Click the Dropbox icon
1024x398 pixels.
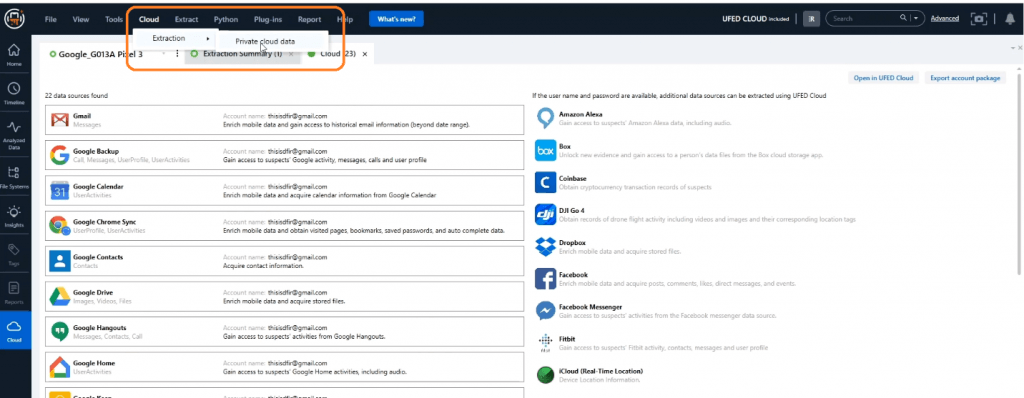[x=545, y=246]
